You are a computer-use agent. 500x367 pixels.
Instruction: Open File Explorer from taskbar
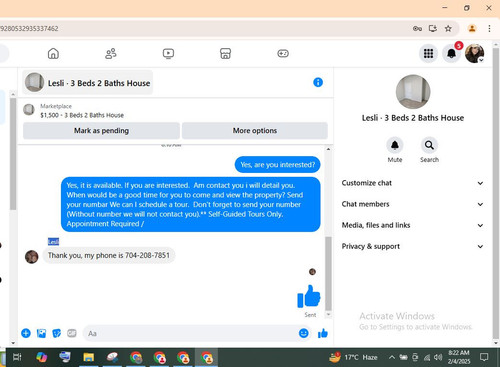pos(89,357)
